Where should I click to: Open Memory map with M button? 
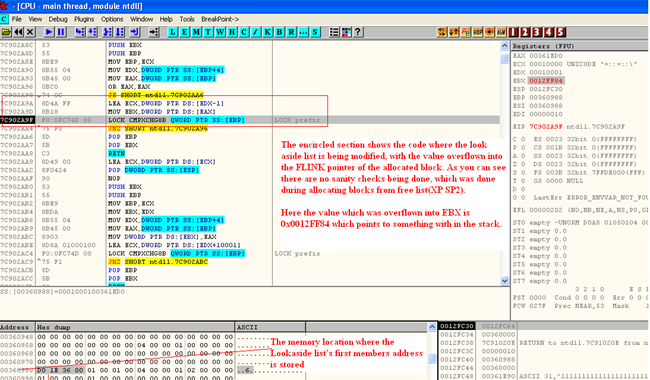[196, 32]
